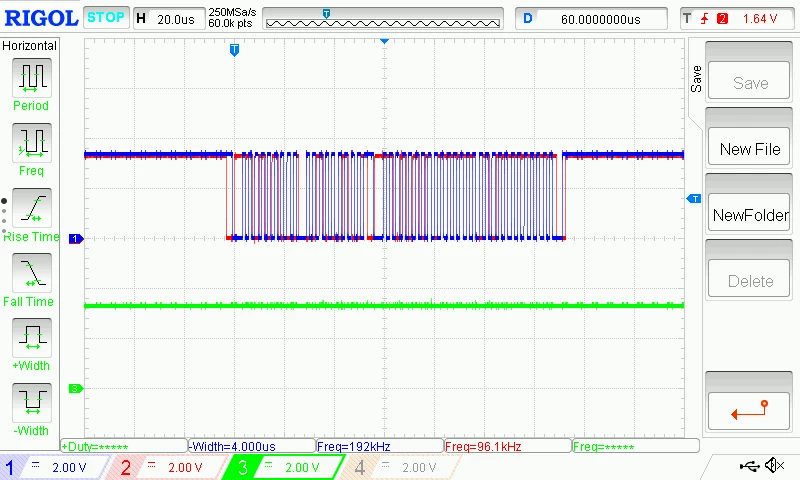Image resolution: width=800 pixels, height=480 pixels.
Task: Click the channel 1 ground level marker
Action: click(x=76, y=238)
